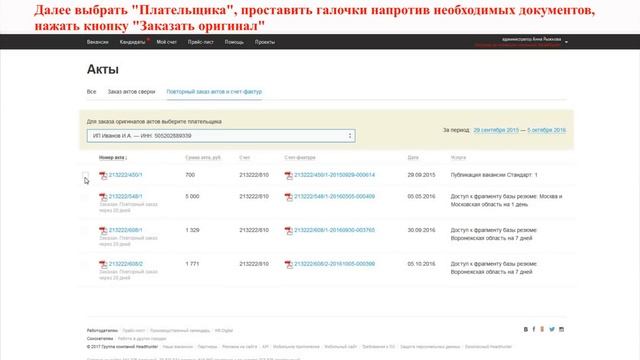Click the amount 1 771 cell
640x360 pixels.
coord(192,264)
